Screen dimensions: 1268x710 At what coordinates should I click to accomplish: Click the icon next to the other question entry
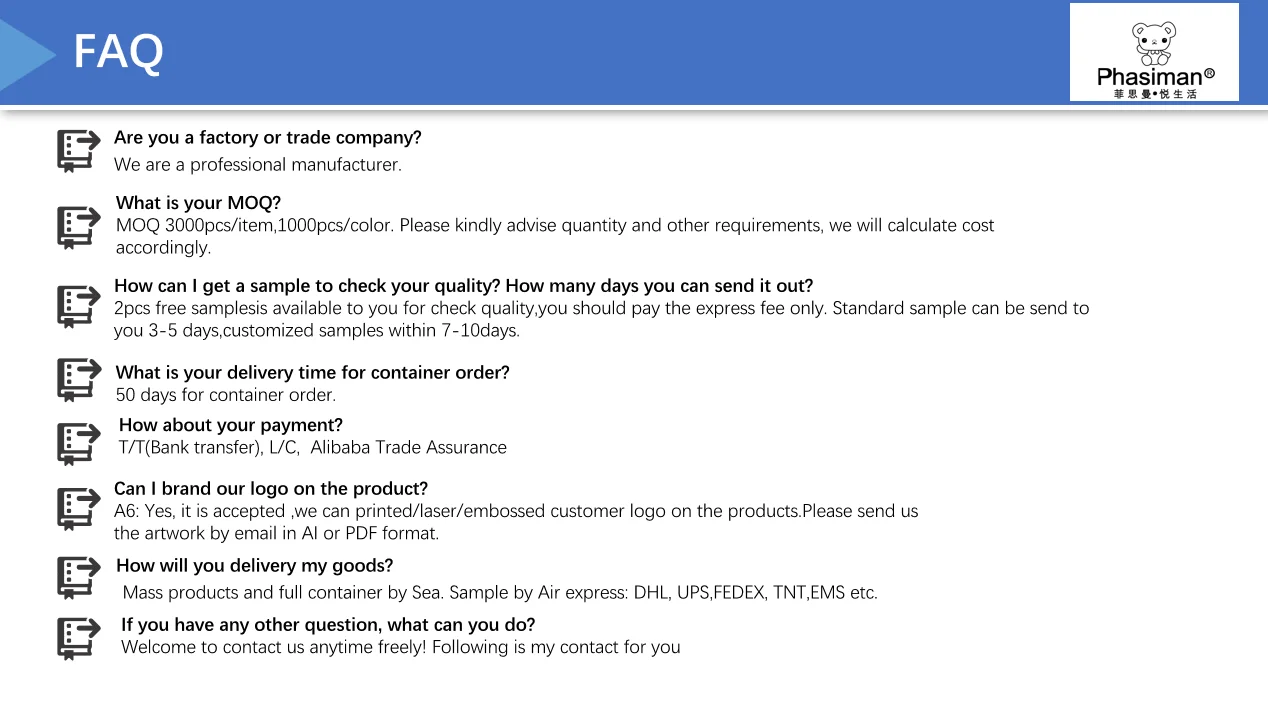coord(78,637)
